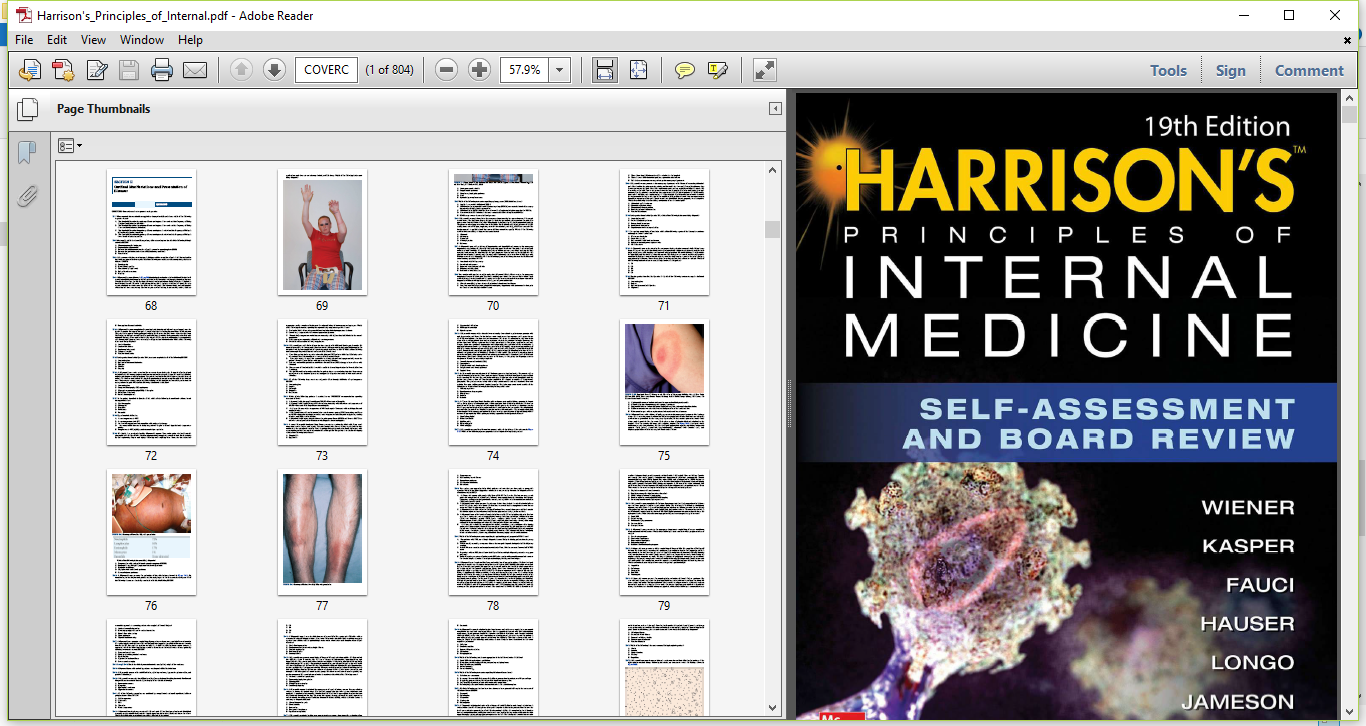The height and width of the screenshot is (726, 1366).
Task: Zoom out using the minus button
Action: coord(447,70)
